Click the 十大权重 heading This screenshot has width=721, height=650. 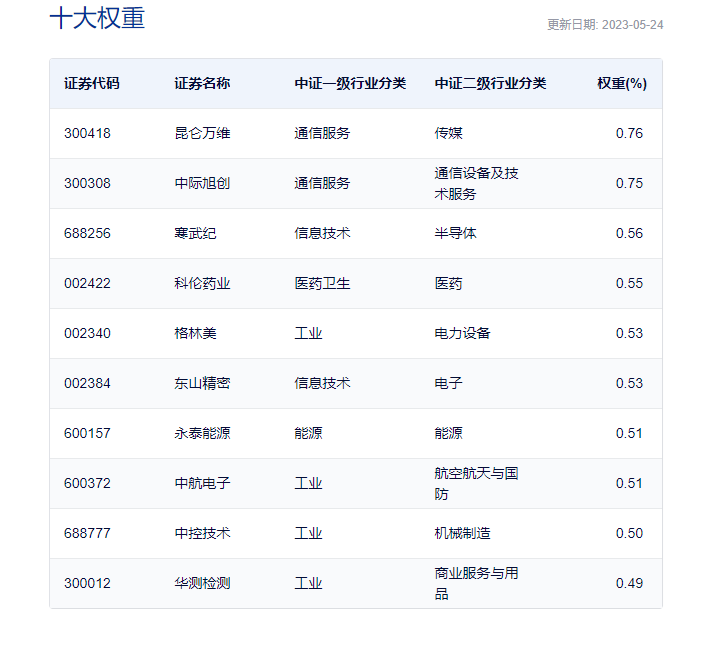point(97,18)
